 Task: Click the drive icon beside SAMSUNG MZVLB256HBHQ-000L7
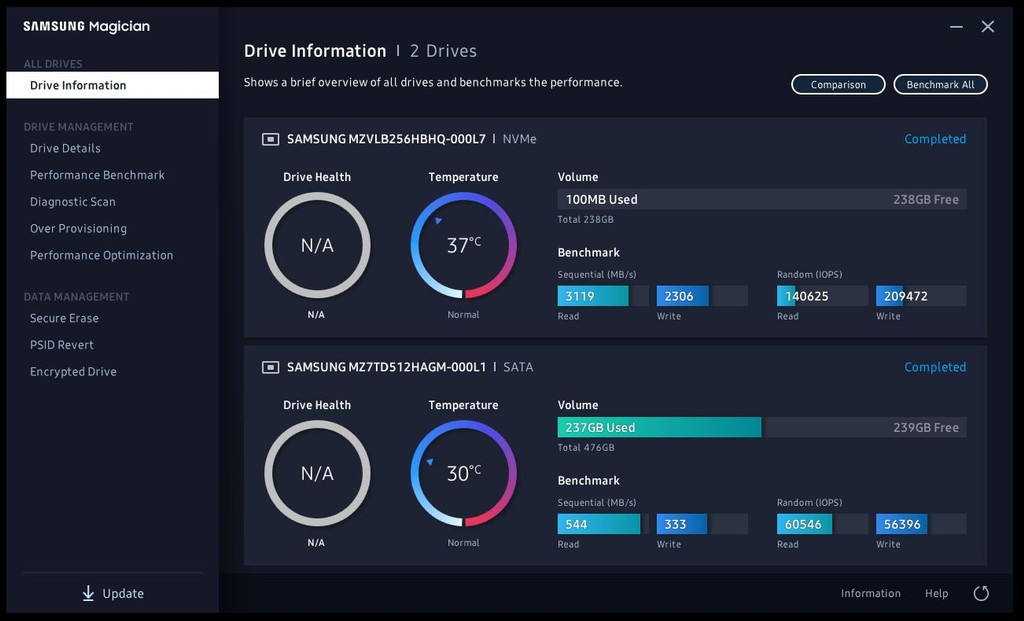(270, 139)
